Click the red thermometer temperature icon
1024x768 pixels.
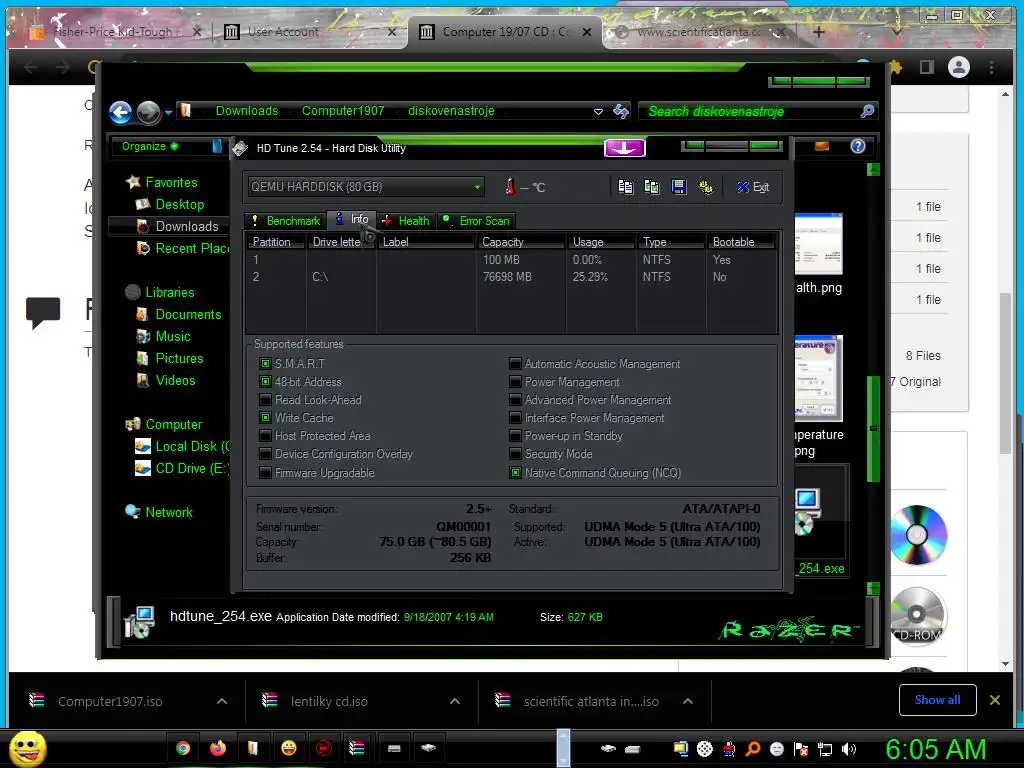pyautogui.click(x=510, y=187)
